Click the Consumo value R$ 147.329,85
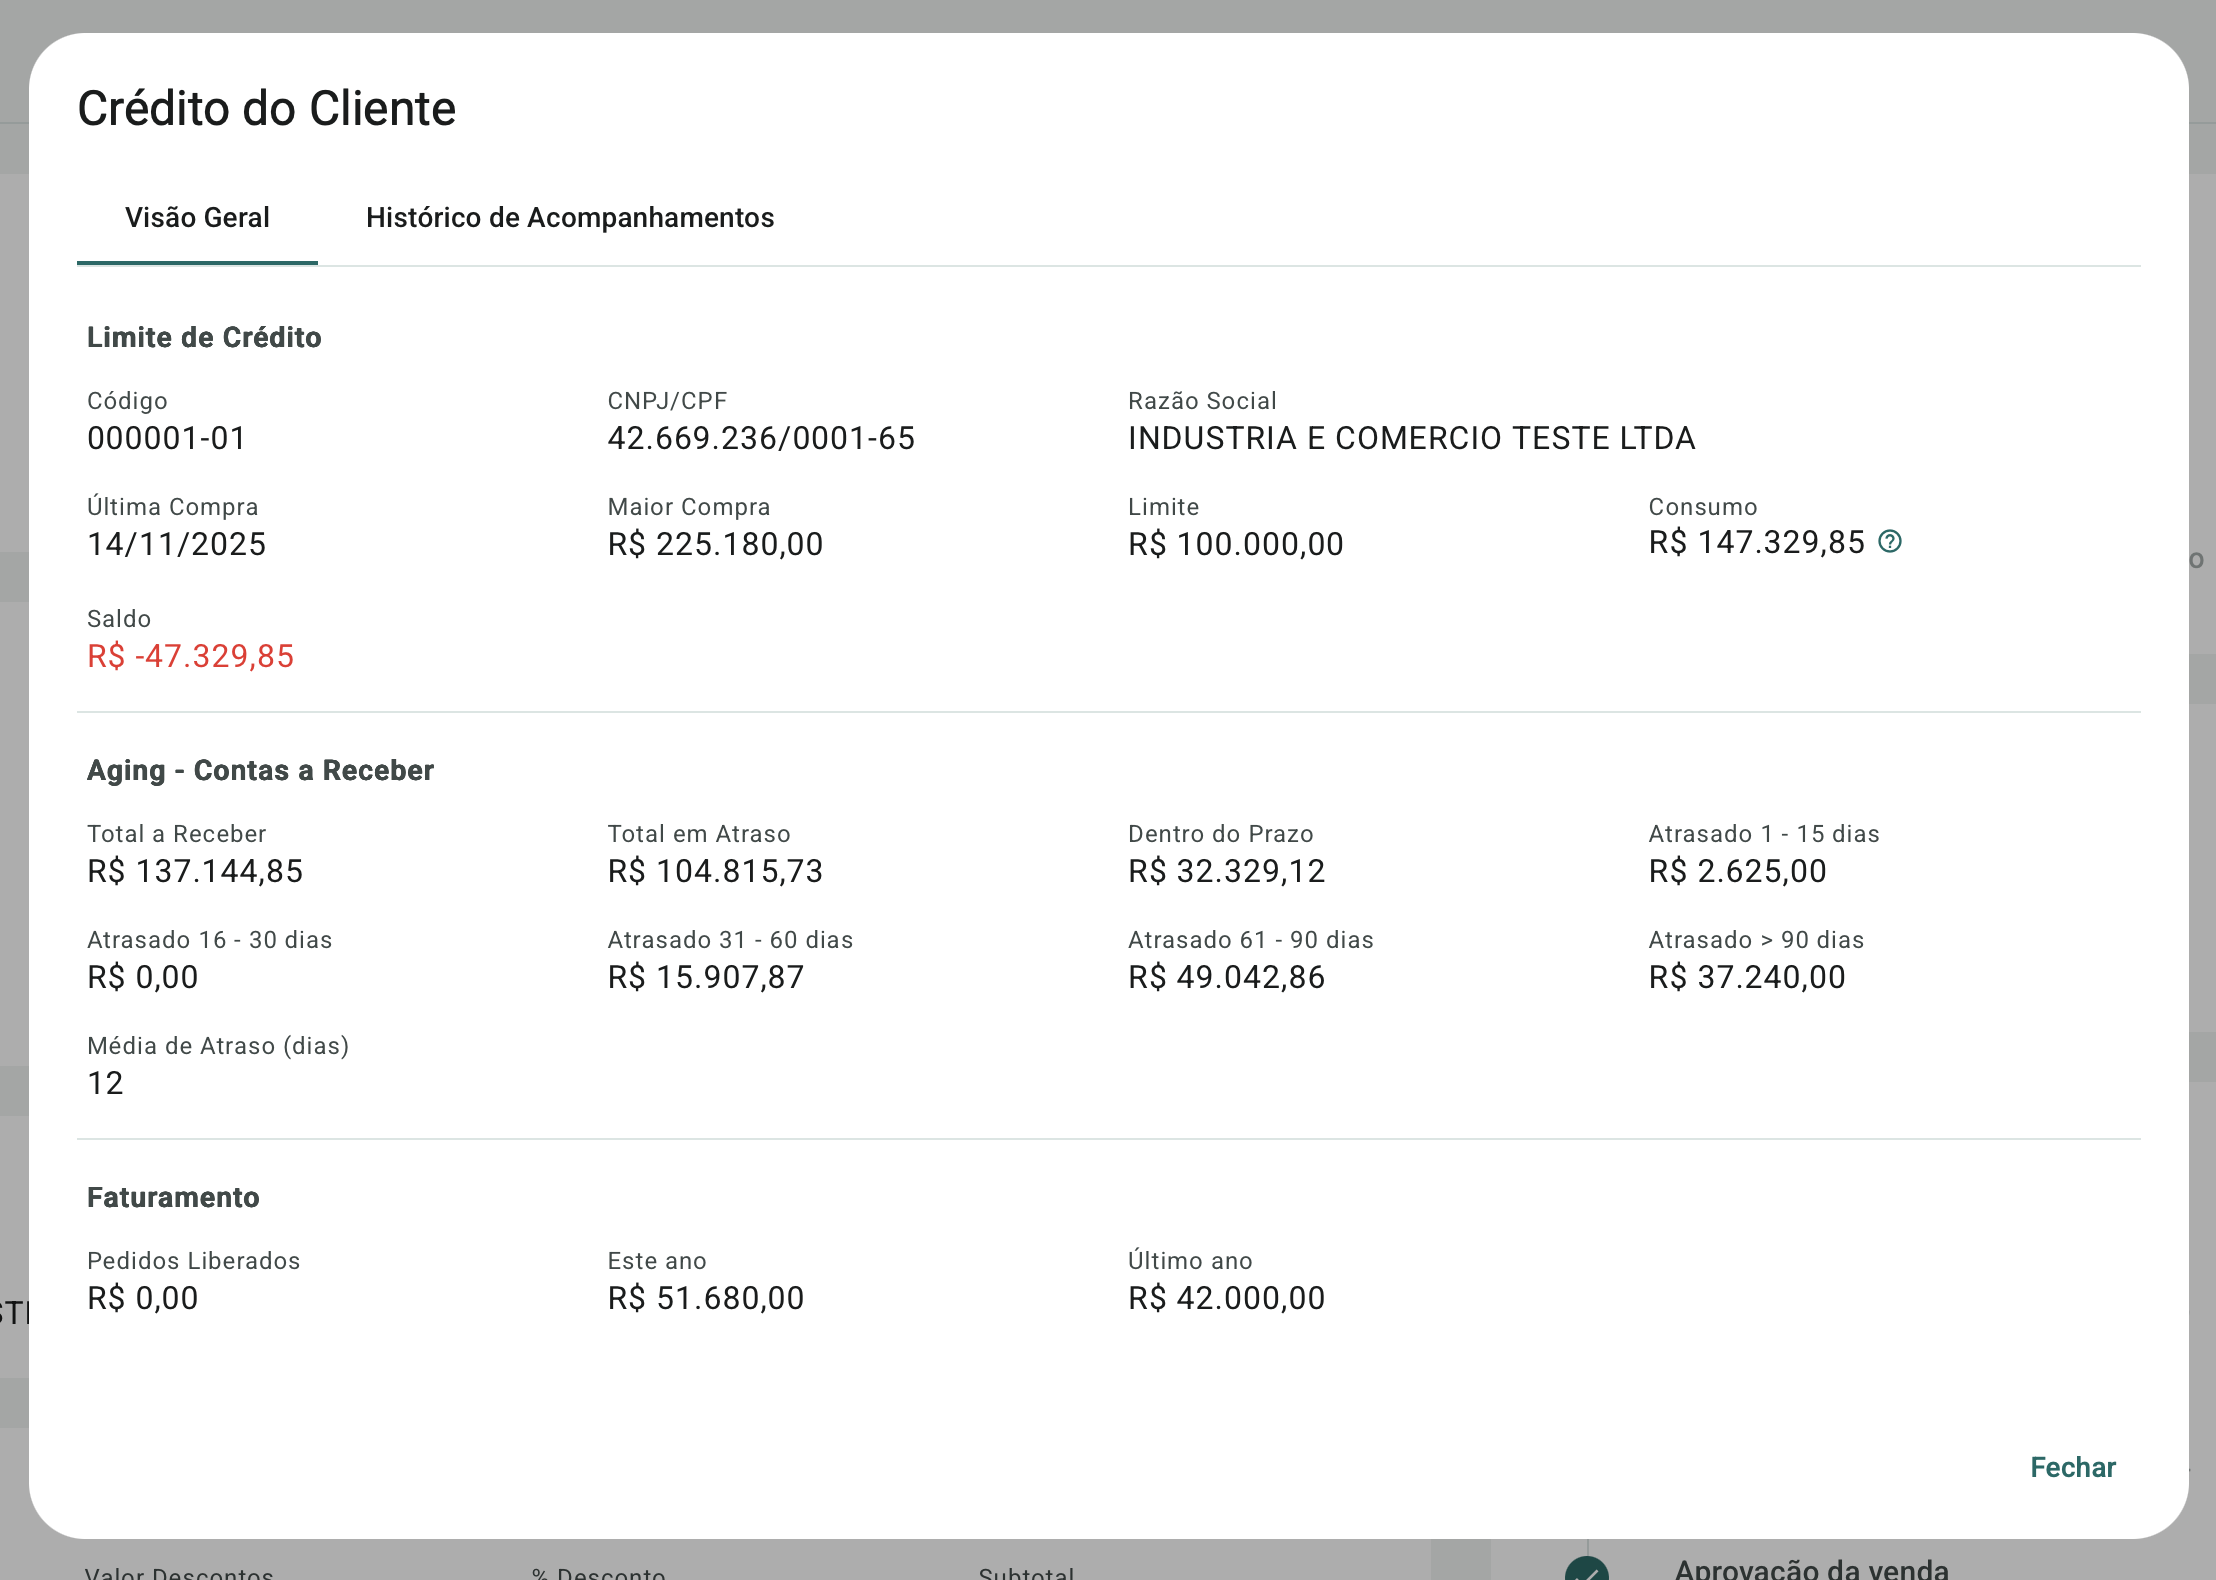 (x=1756, y=542)
